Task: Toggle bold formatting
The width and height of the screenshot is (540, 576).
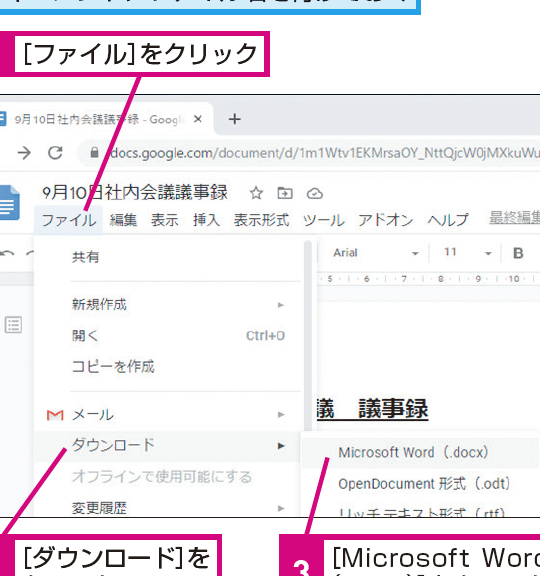Action: tap(518, 253)
